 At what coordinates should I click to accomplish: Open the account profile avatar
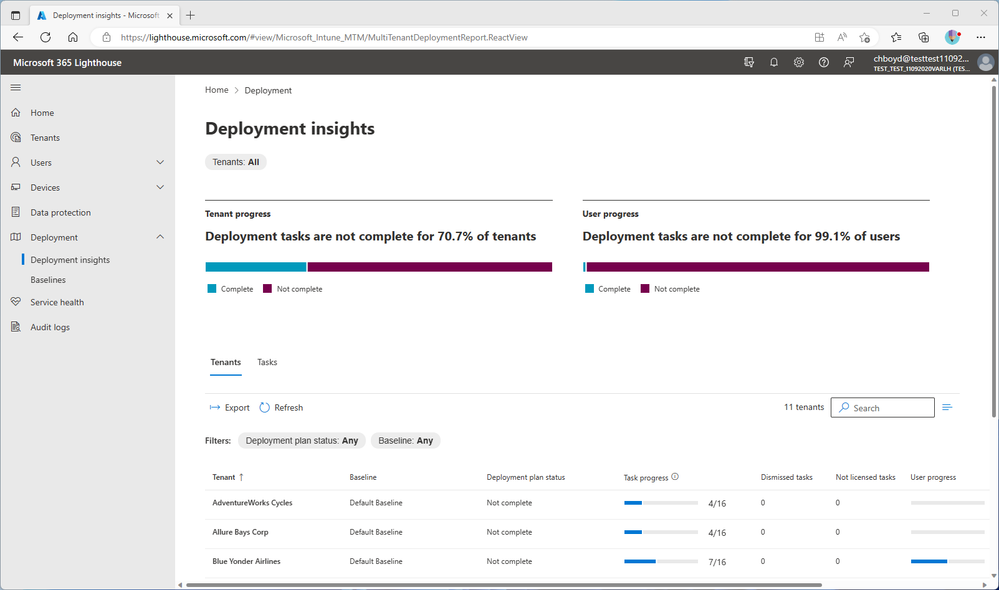point(985,62)
